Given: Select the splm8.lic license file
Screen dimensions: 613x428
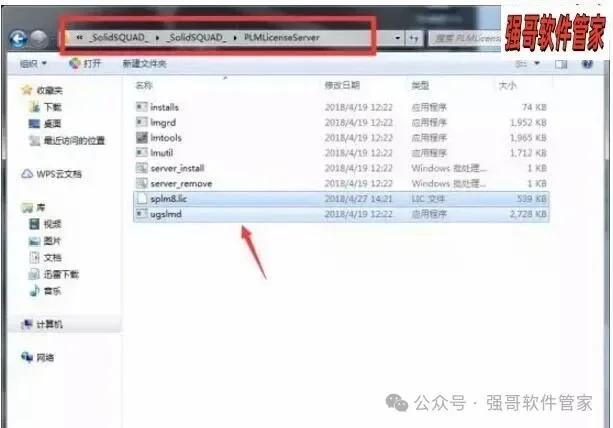Looking at the screenshot, I should coord(341,199).
